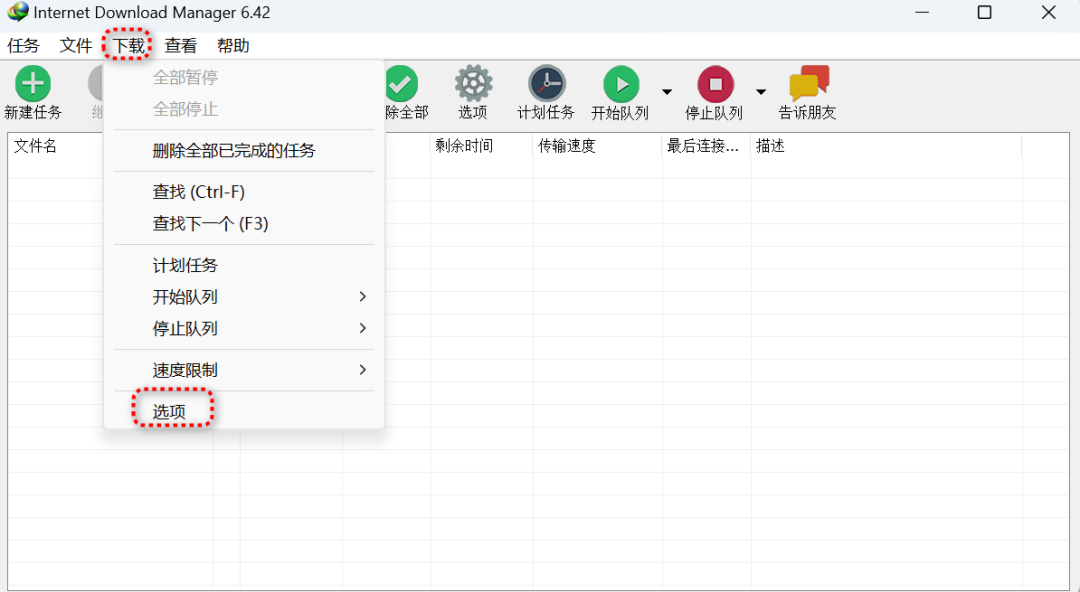Viewport: 1080px width, 592px height.
Task: Open the 查看 menu
Action: (180, 45)
